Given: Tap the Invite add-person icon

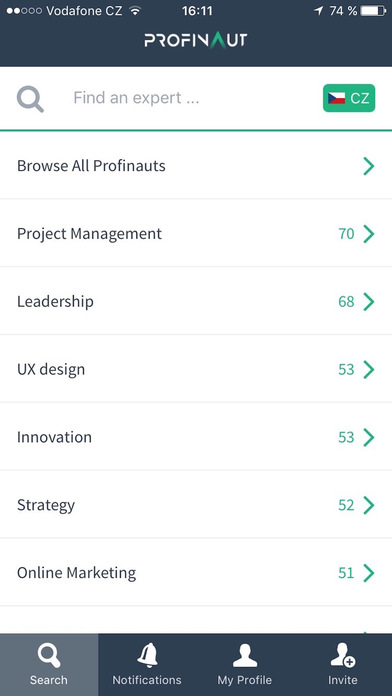Looking at the screenshot, I should [x=343, y=656].
